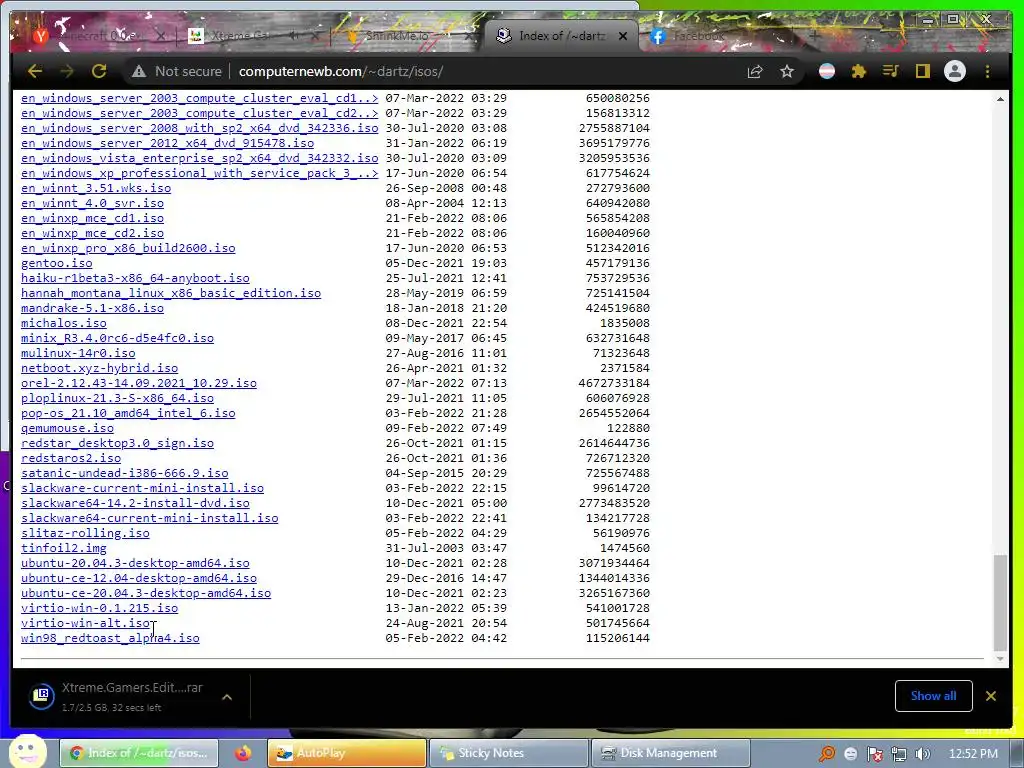The image size is (1024, 768).
Task: Reload the page with the refresh icon
Action: click(x=99, y=71)
